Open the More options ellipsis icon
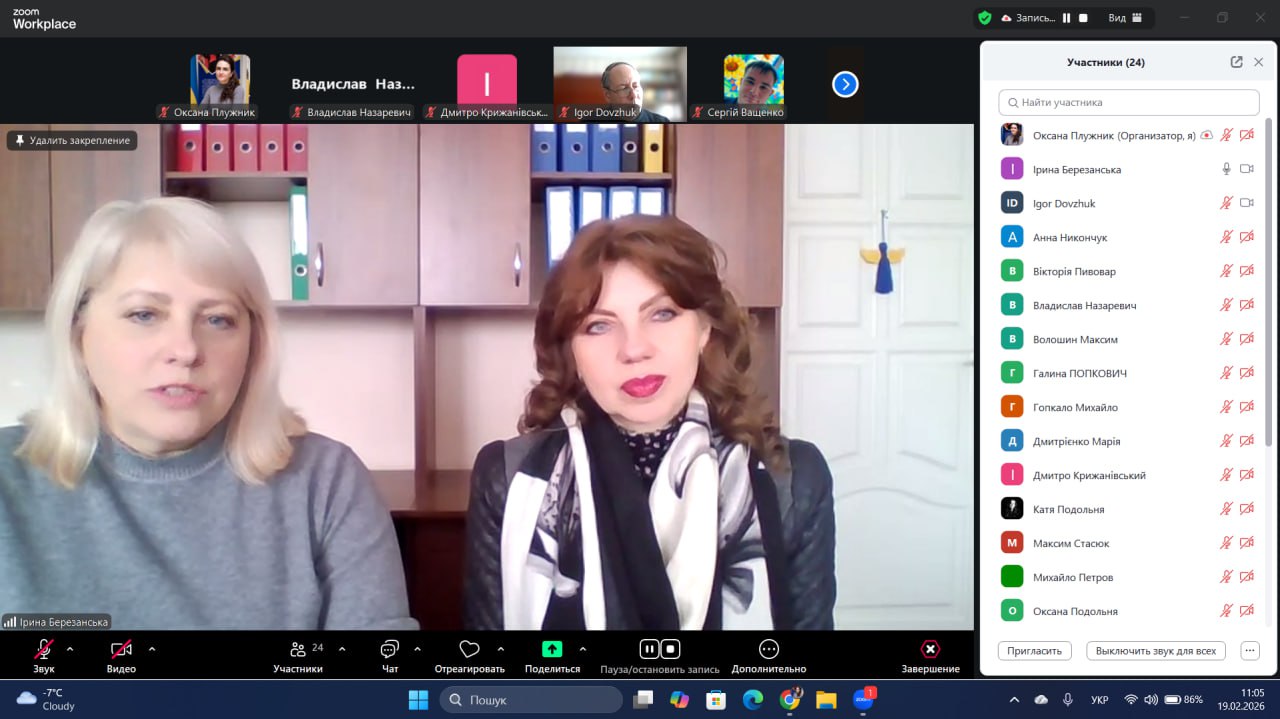This screenshot has height=719, width=1280. [768, 649]
